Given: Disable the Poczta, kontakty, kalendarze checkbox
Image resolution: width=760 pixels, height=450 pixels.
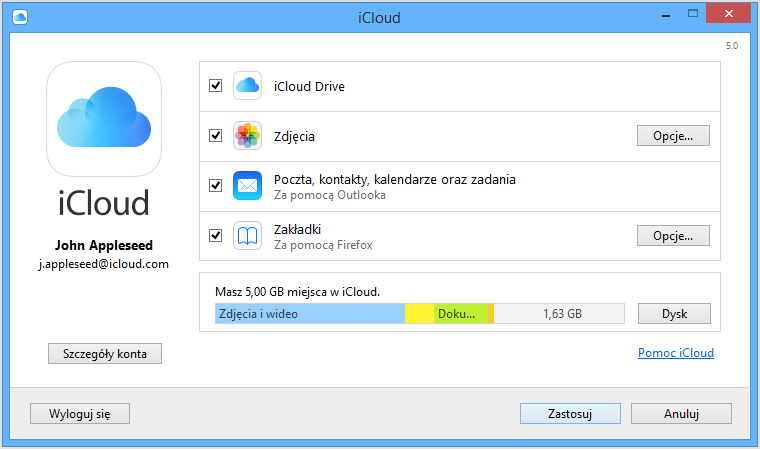Looking at the screenshot, I should pos(215,186).
